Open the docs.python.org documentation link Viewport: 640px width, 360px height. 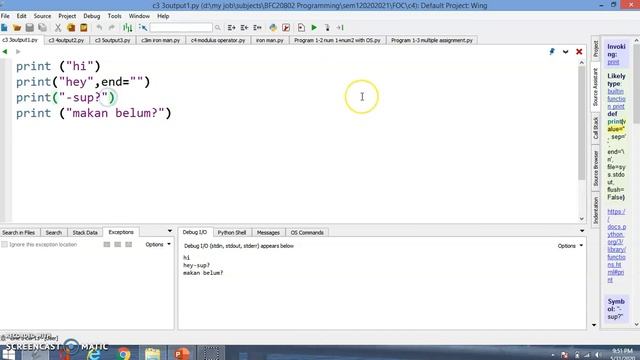coord(616,245)
